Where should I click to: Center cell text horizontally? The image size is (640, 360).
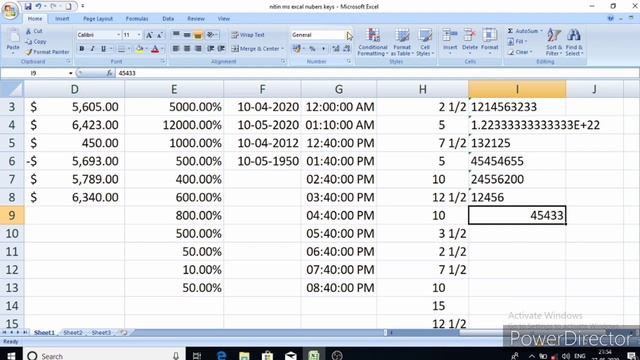(187, 49)
